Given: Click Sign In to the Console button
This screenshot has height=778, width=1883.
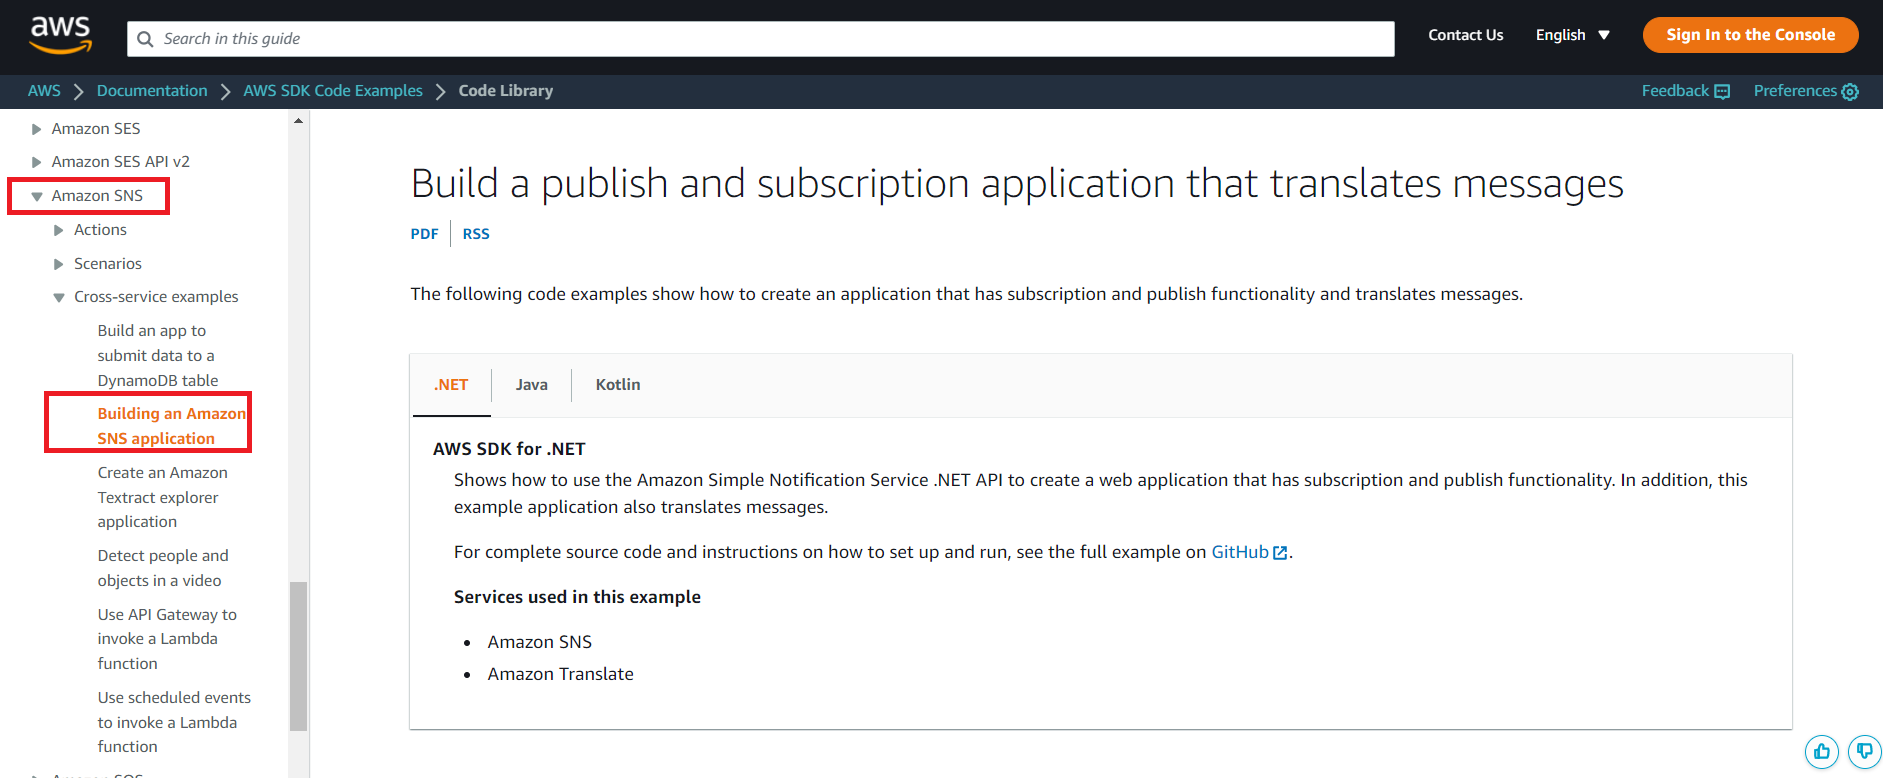Looking at the screenshot, I should pos(1750,35).
